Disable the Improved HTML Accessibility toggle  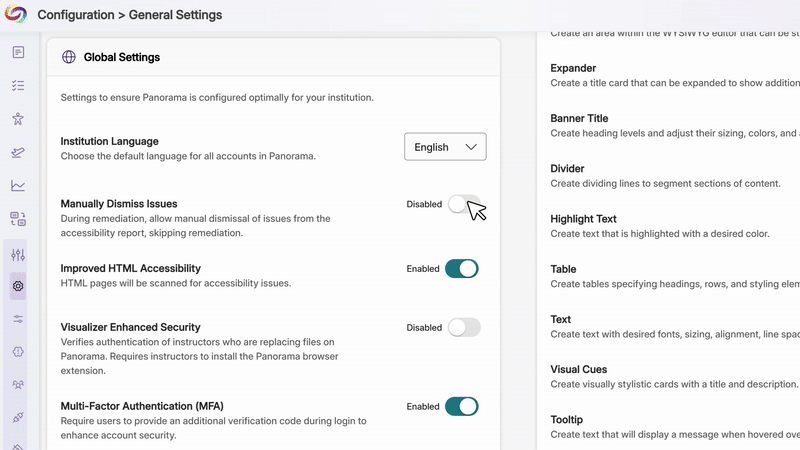click(x=462, y=269)
